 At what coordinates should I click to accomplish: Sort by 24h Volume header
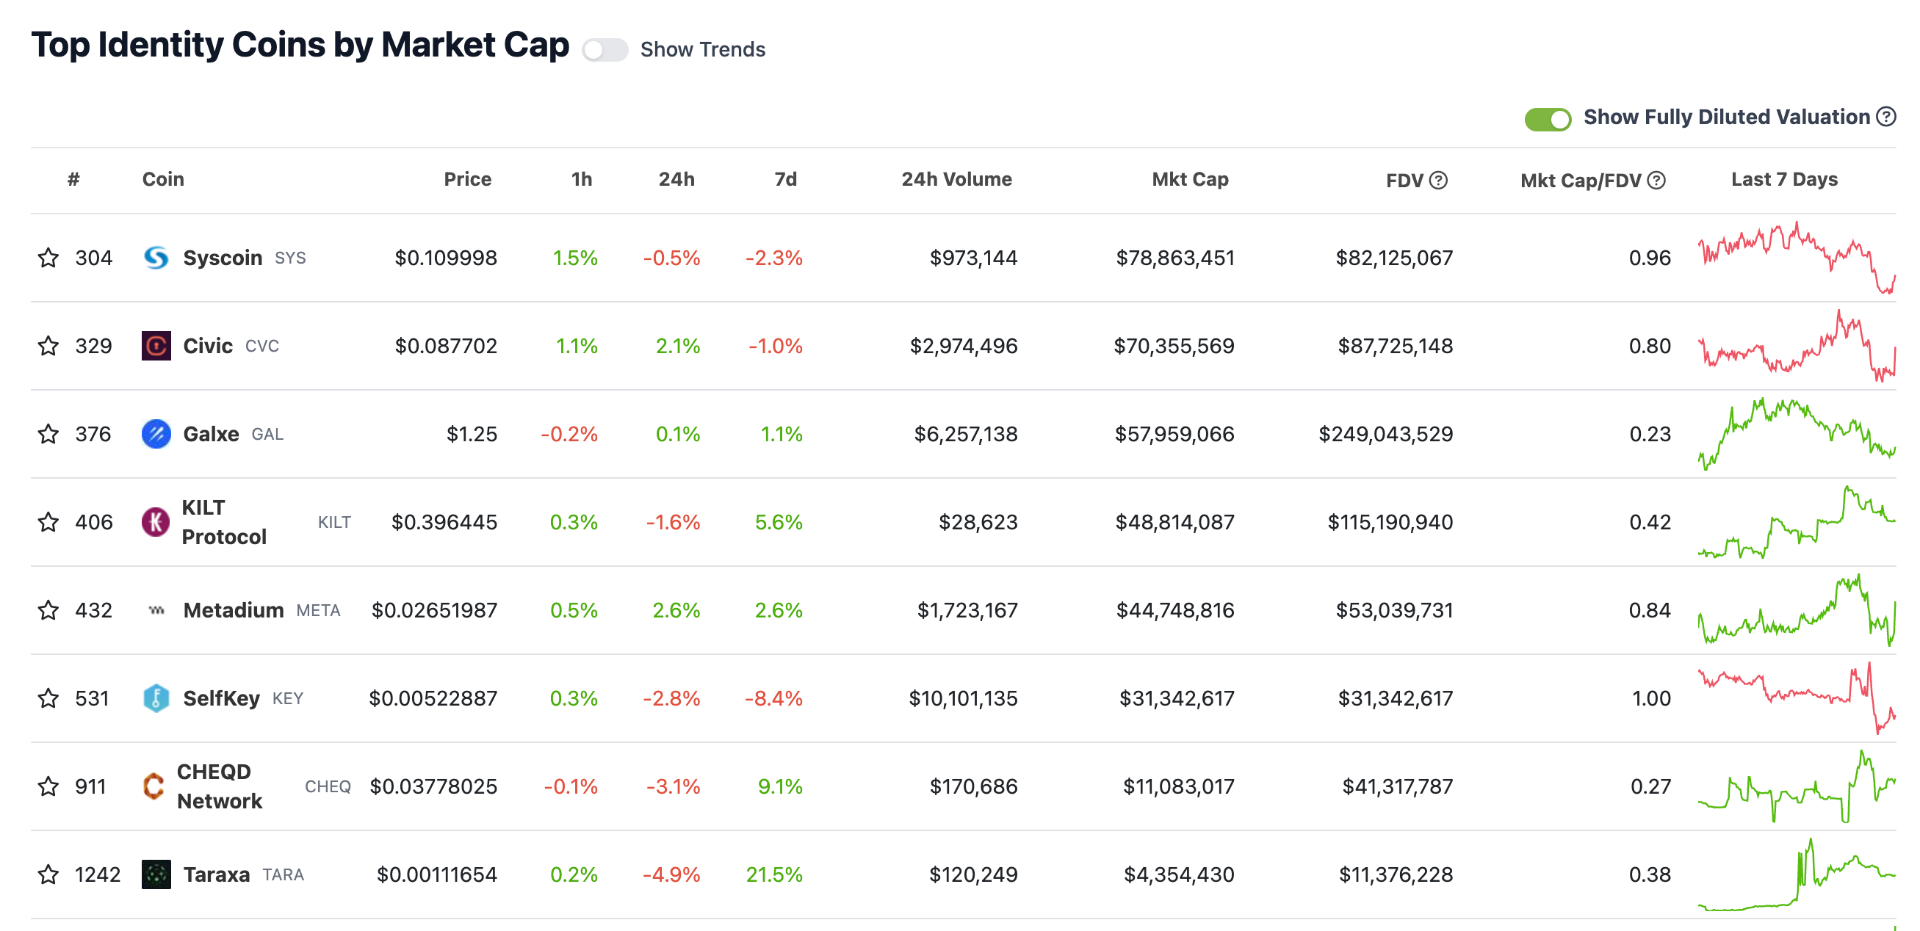(957, 179)
